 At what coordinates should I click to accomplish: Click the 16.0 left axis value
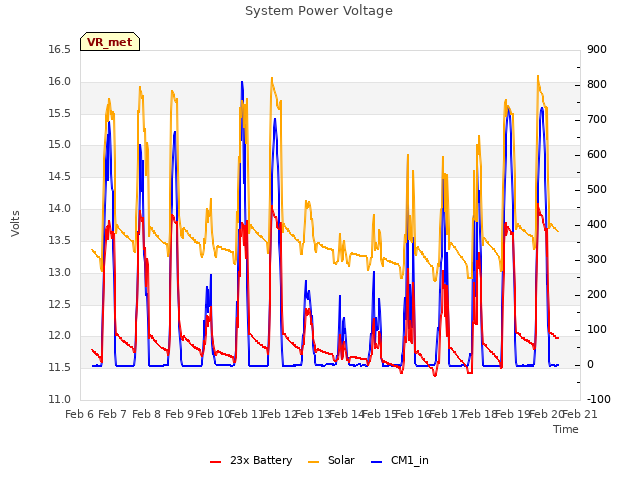60,82
